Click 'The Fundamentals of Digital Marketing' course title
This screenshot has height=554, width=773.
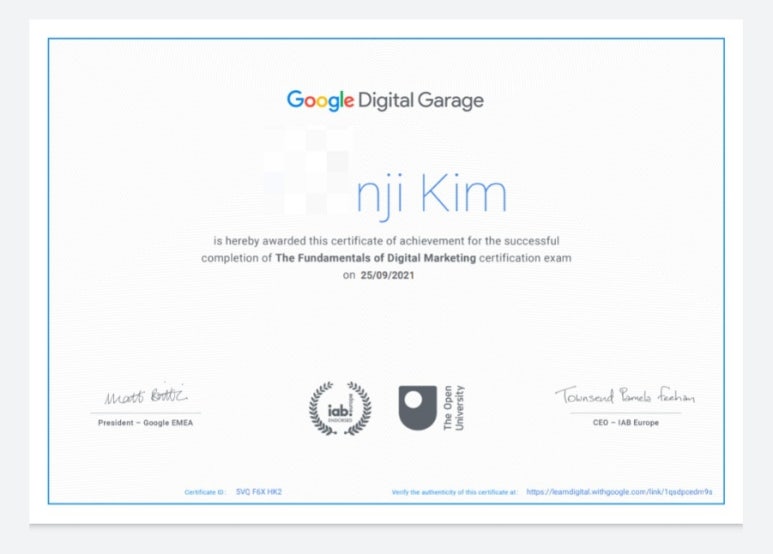(376, 258)
